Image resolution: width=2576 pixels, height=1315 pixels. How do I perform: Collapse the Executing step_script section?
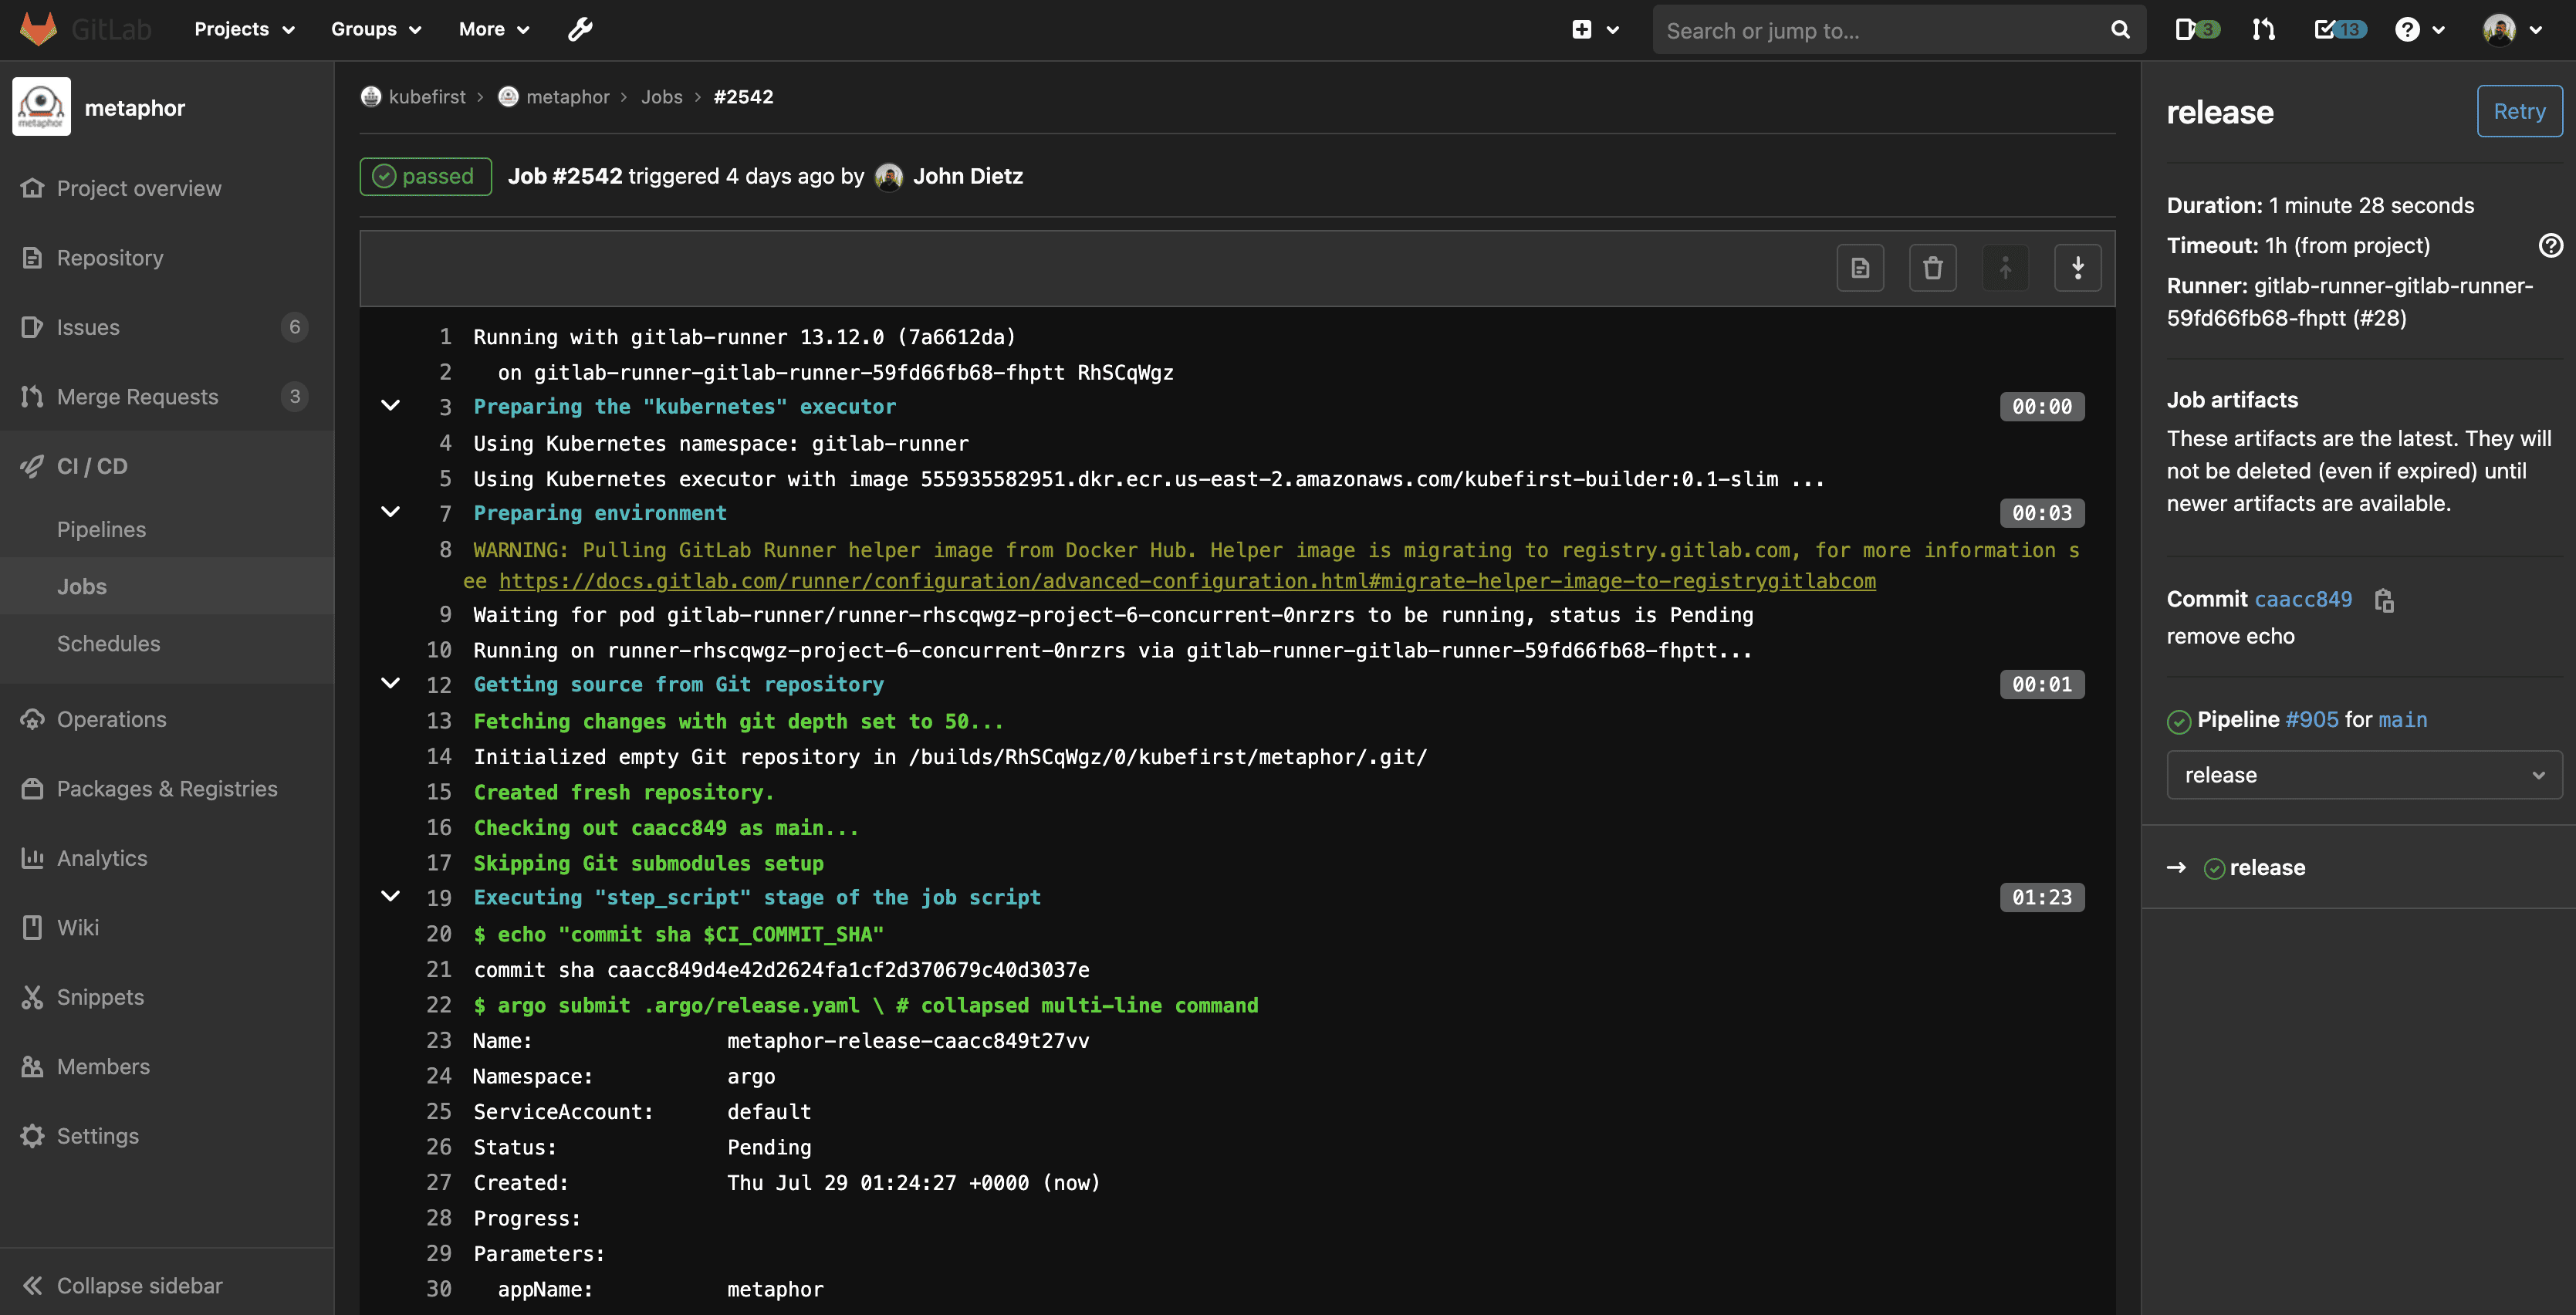coord(391,897)
